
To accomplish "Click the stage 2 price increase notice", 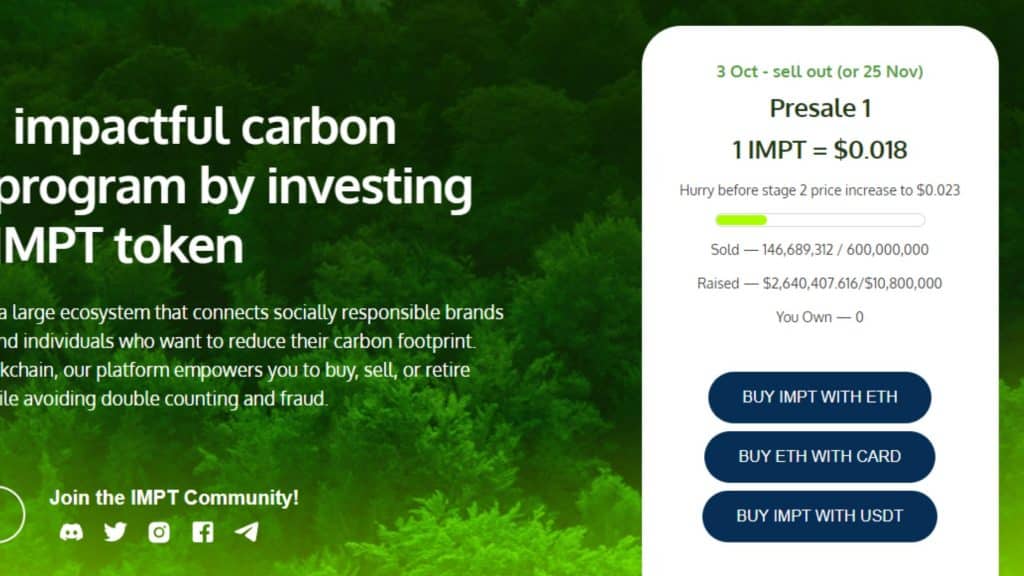I will tap(820, 191).
